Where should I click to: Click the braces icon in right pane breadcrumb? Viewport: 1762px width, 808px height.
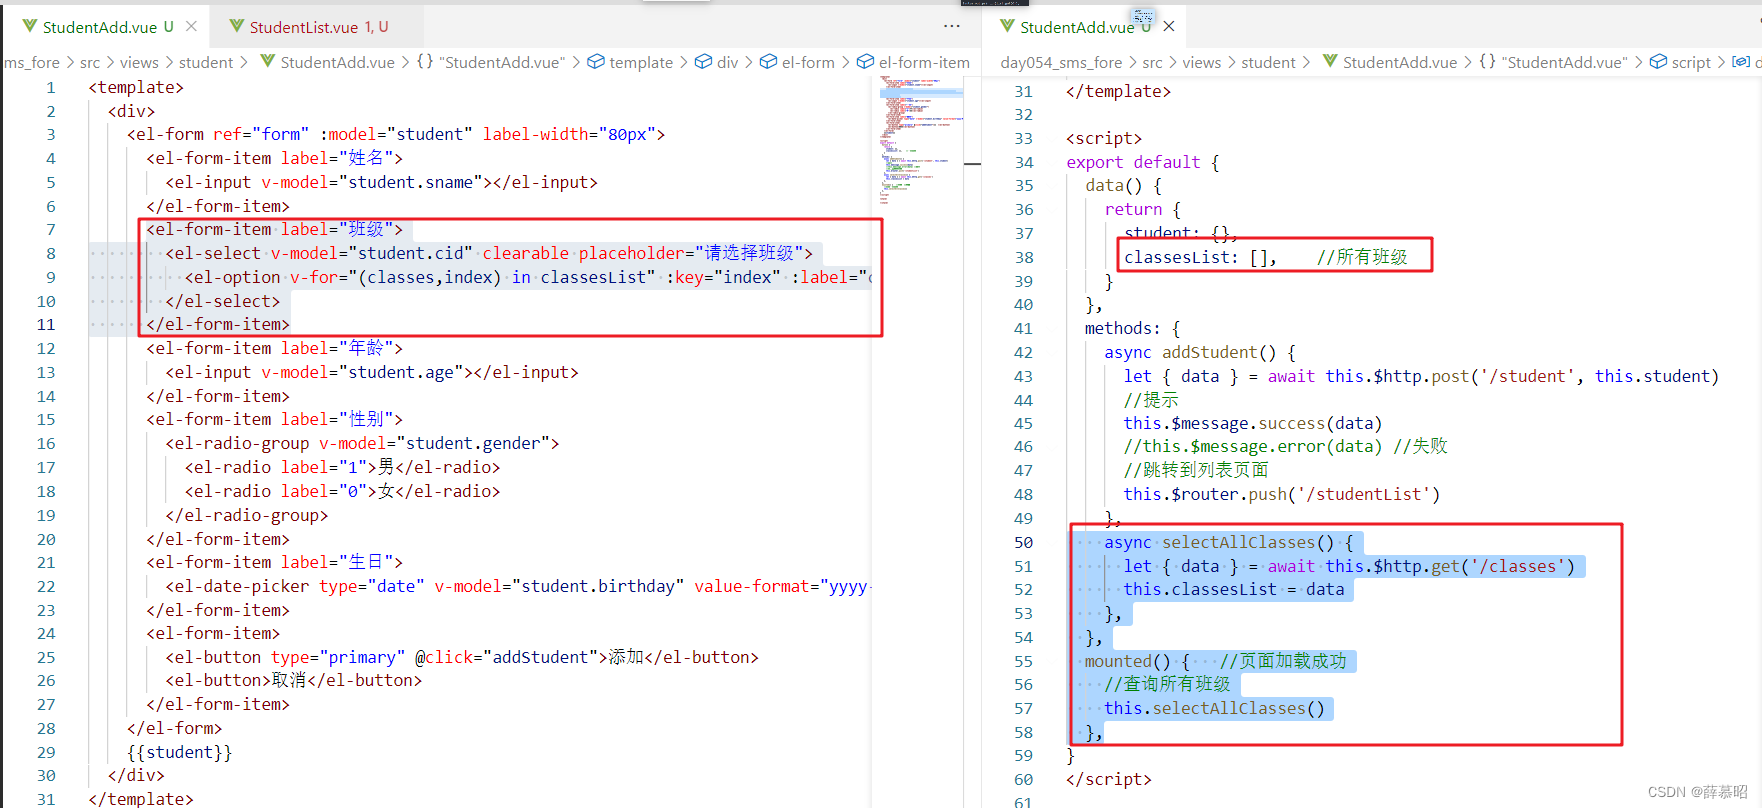click(x=1487, y=62)
